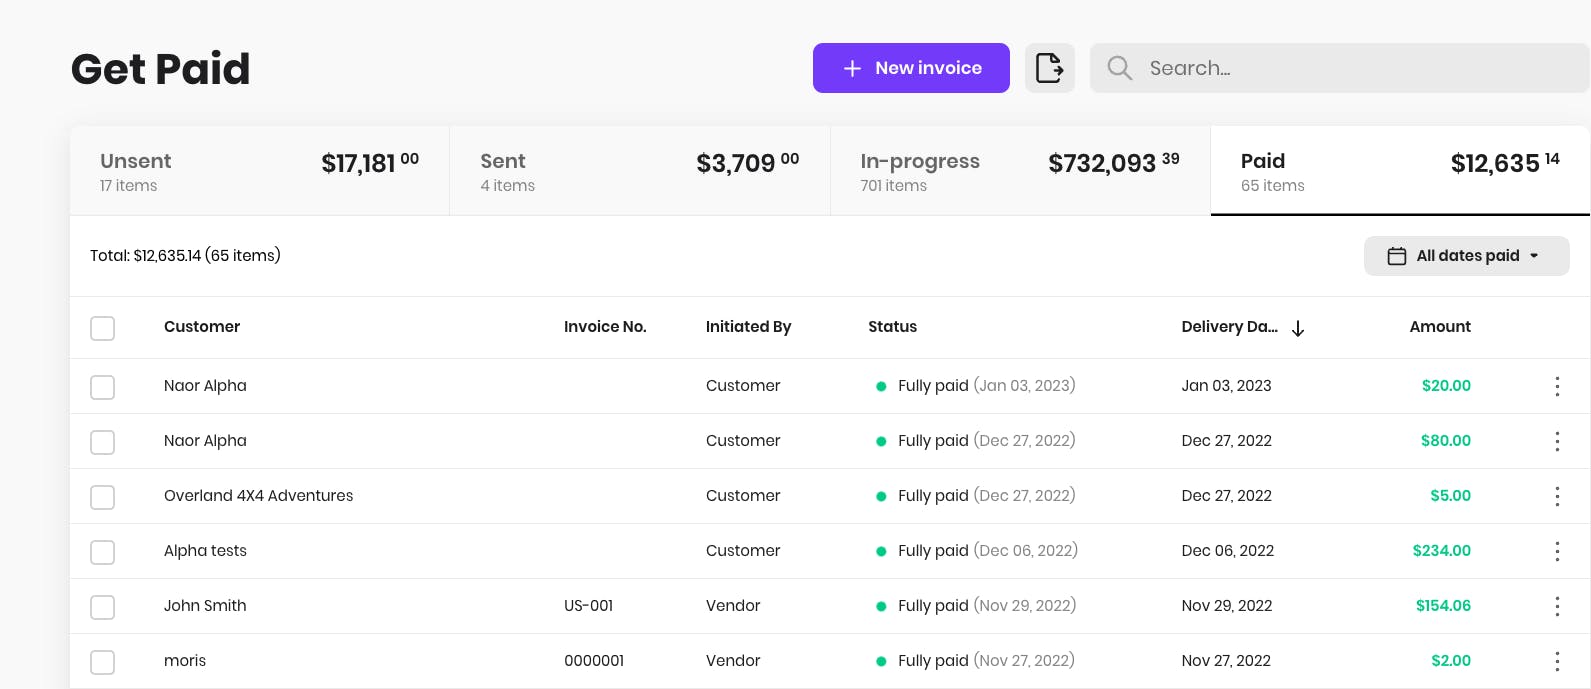Image resolution: width=1591 pixels, height=689 pixels.
Task: Click the New invoice button
Action: (x=911, y=68)
